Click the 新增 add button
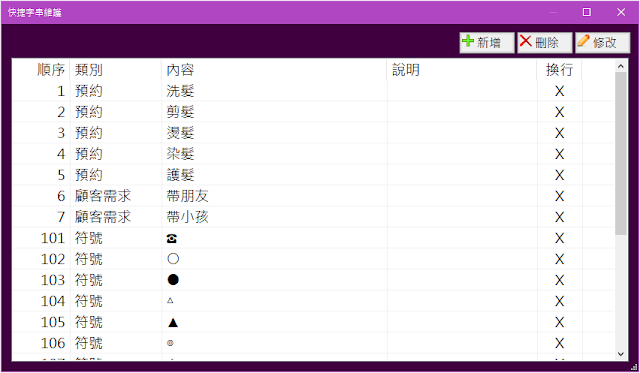 pos(487,42)
